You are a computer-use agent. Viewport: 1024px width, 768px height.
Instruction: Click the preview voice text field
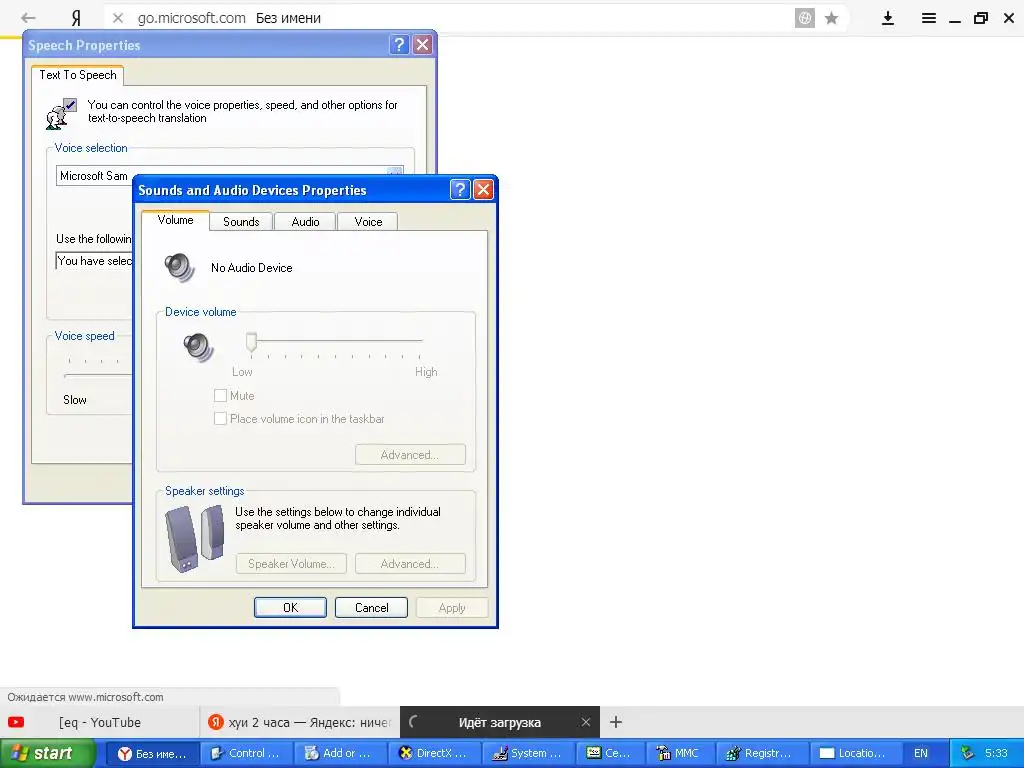(x=95, y=261)
